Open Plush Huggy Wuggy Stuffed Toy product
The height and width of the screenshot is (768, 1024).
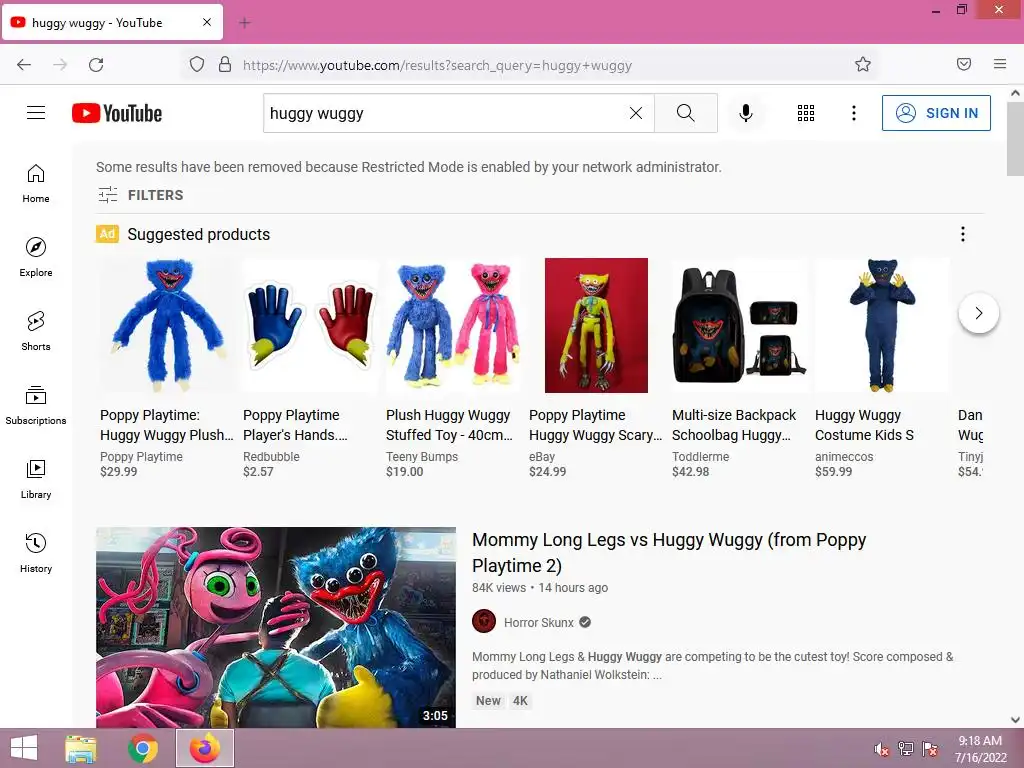coord(449,425)
